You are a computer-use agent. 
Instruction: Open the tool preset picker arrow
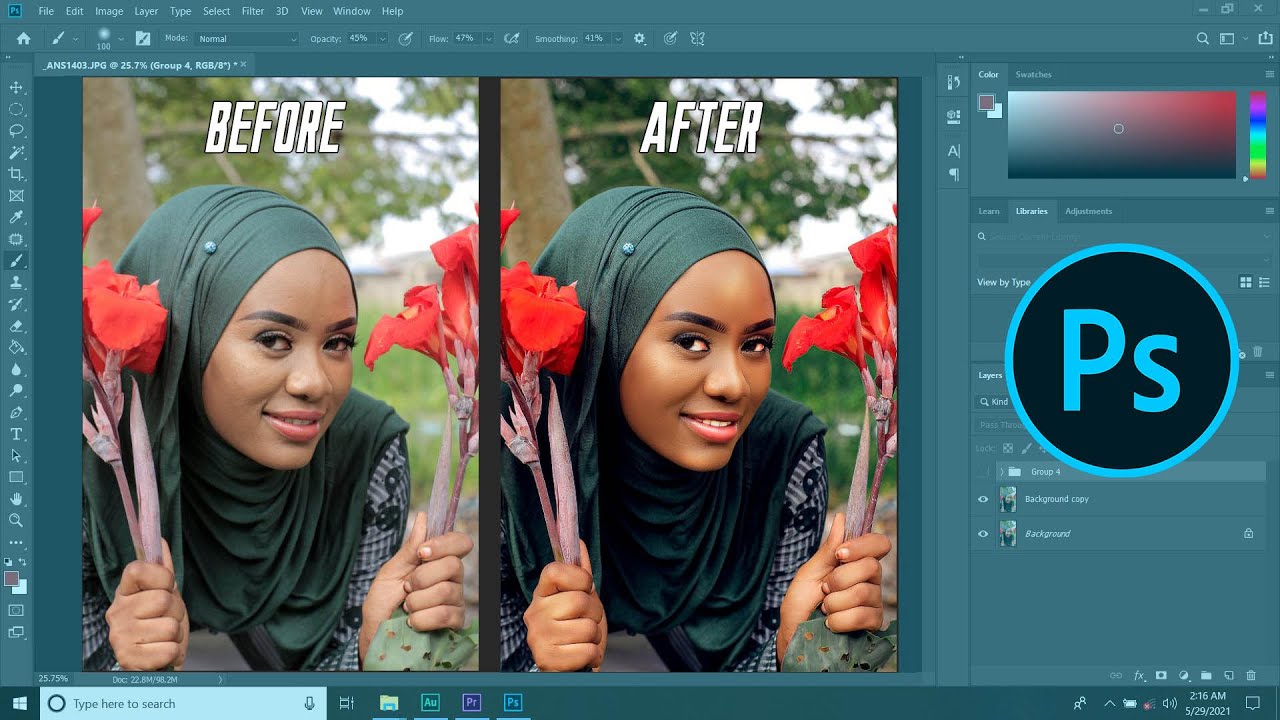[x=75, y=39]
